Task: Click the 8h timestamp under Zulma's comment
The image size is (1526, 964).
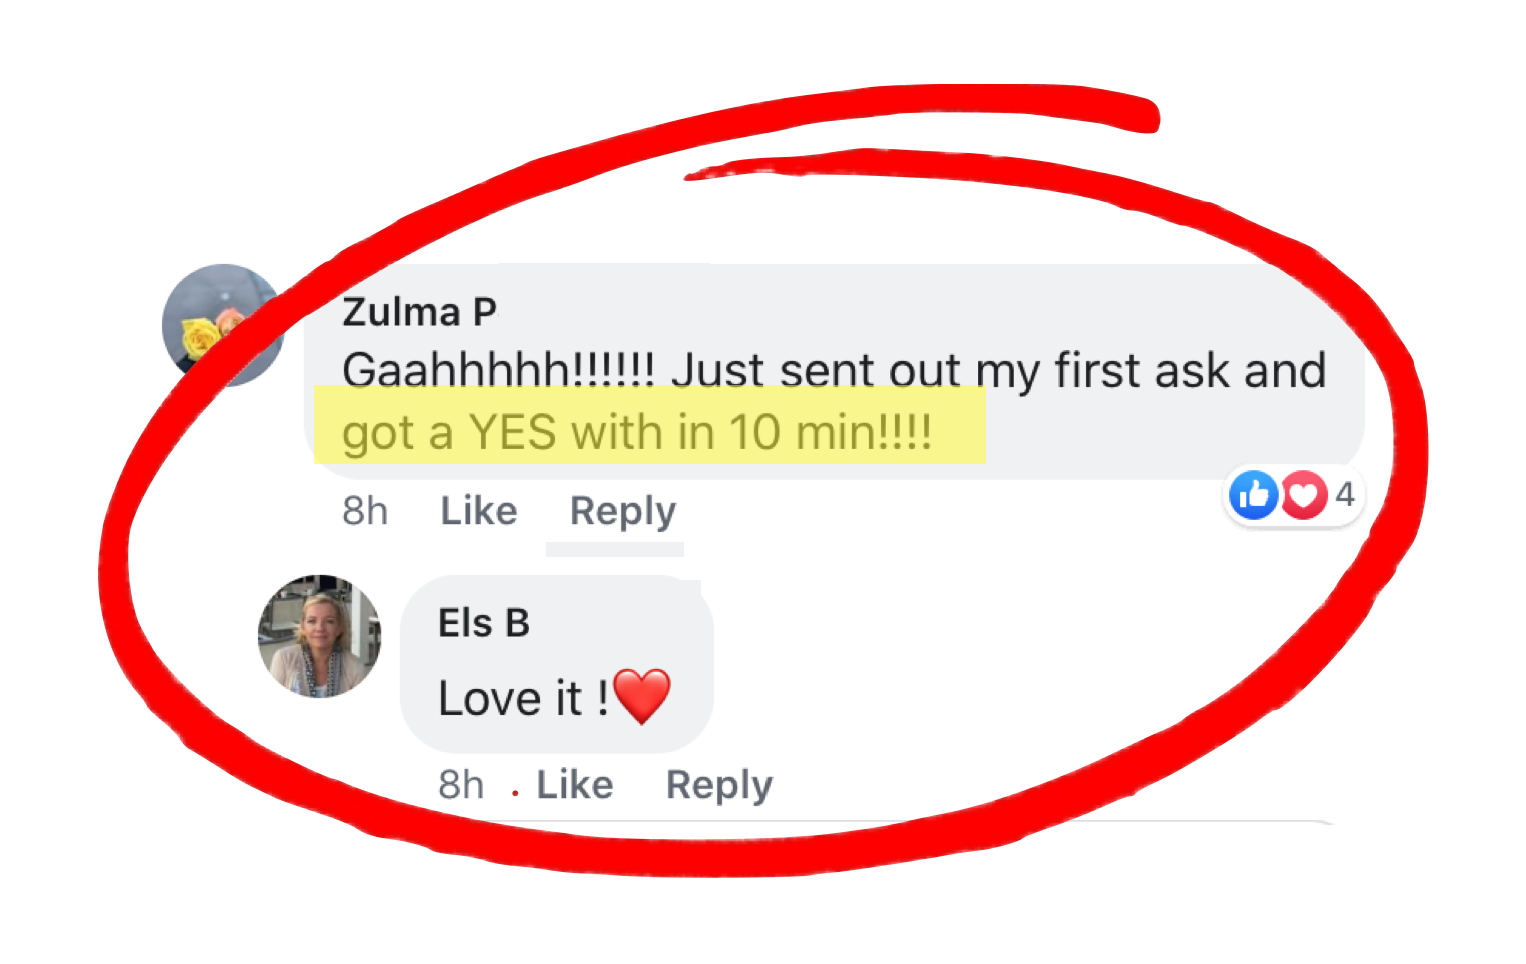Action: [365, 511]
